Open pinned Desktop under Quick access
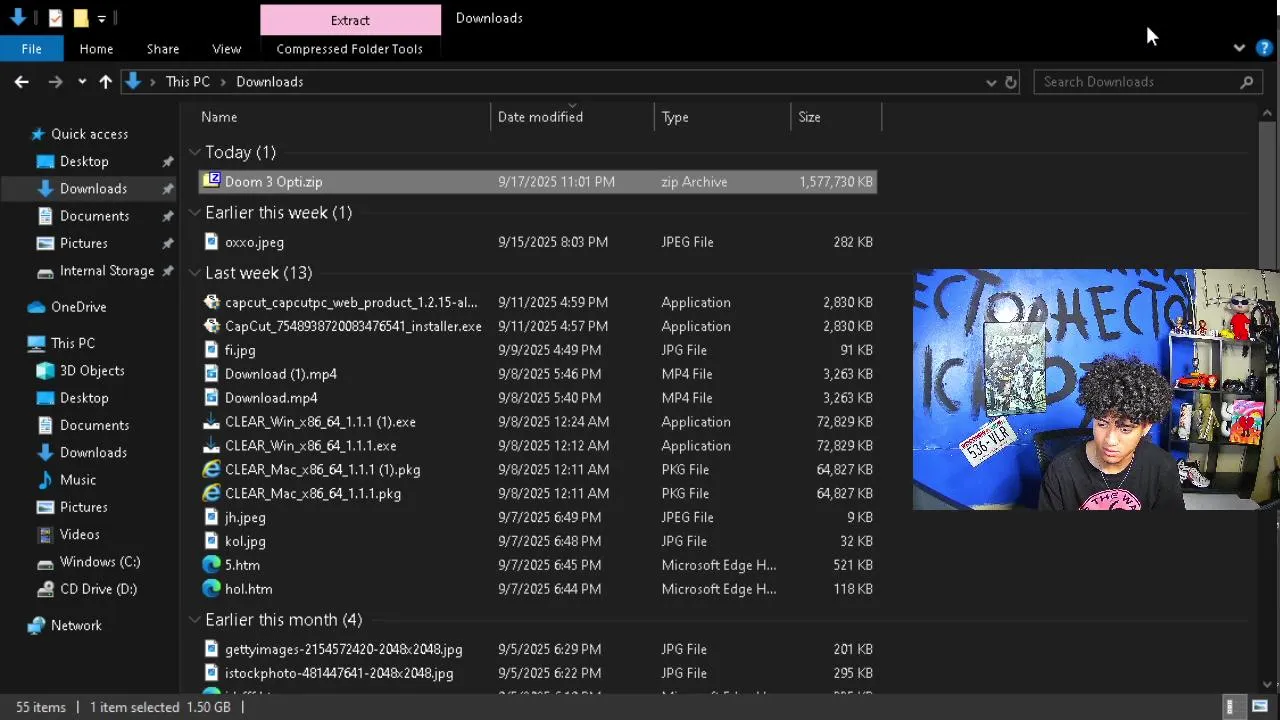 click(x=84, y=161)
